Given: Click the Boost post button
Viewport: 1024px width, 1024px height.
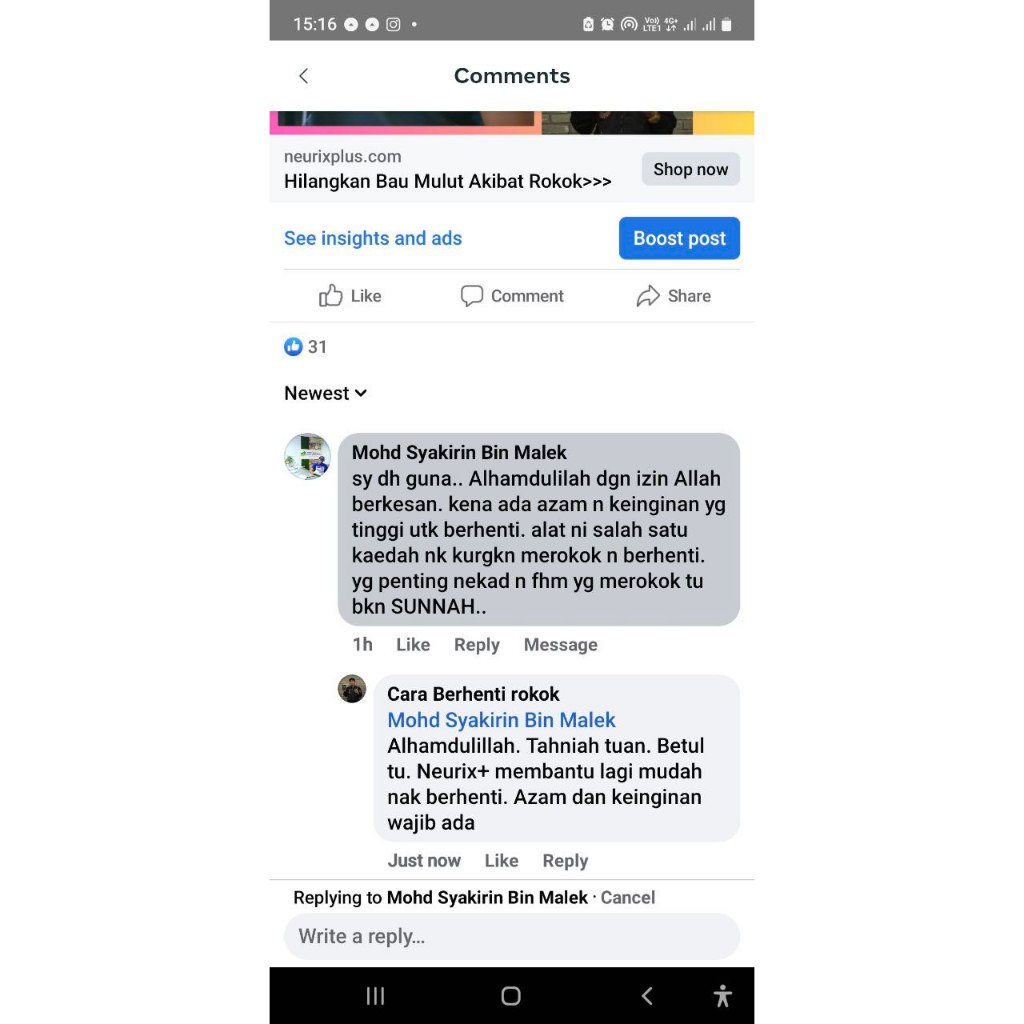Looking at the screenshot, I should pyautogui.click(x=679, y=238).
